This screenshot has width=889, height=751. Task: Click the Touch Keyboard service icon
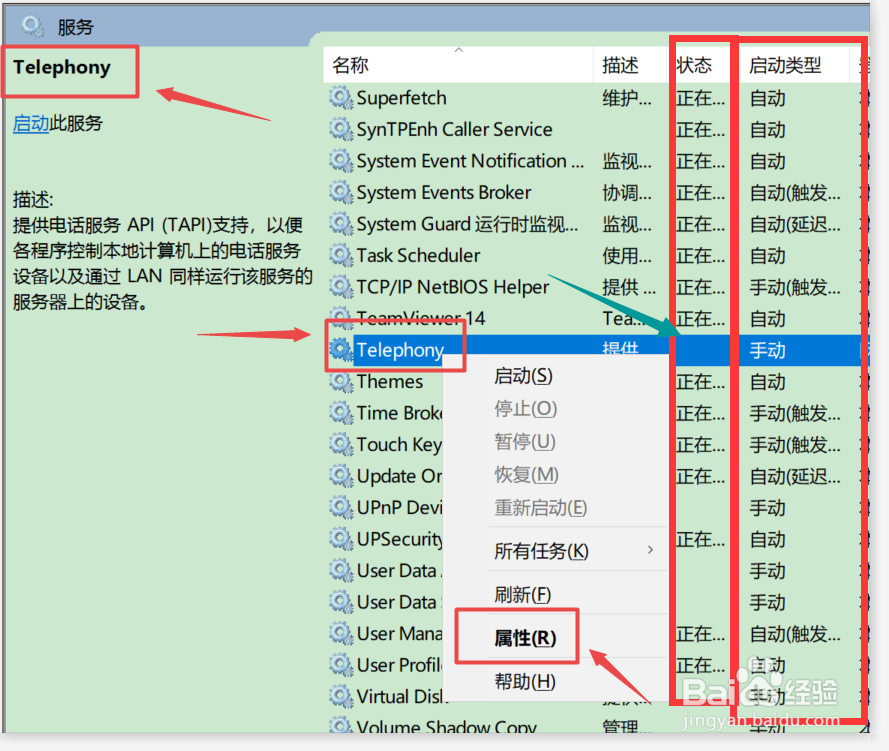point(340,444)
